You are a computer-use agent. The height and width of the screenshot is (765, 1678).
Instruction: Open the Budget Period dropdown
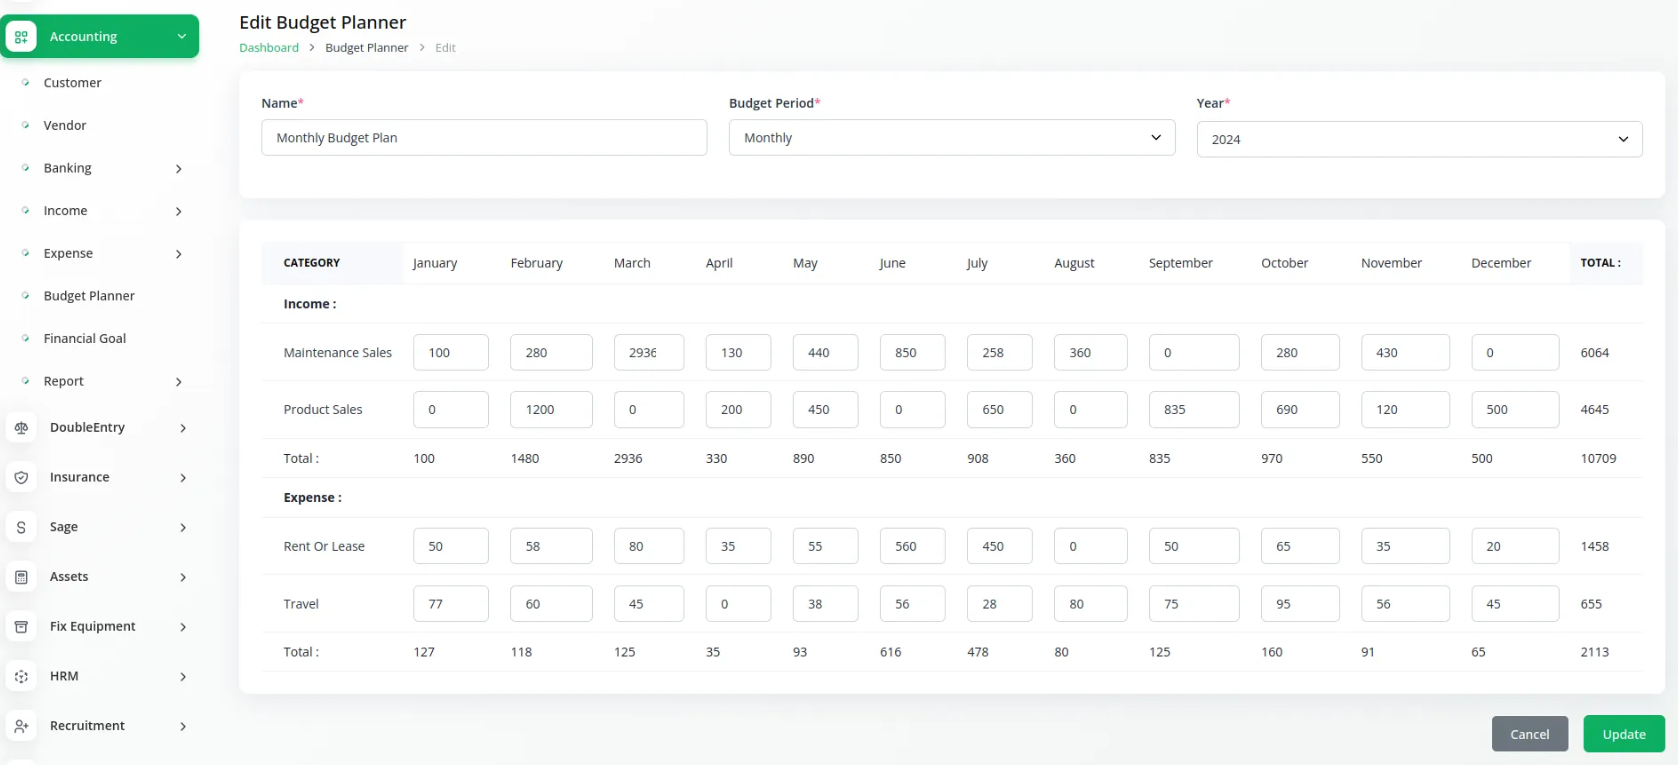point(952,138)
